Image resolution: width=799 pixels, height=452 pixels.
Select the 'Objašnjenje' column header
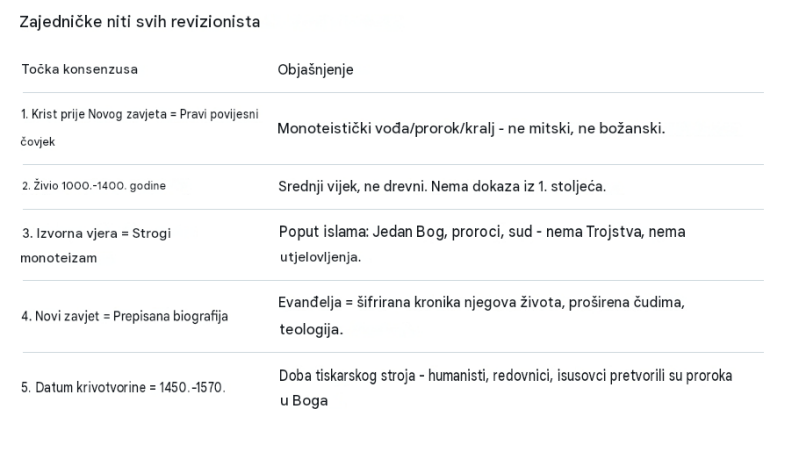pos(315,70)
